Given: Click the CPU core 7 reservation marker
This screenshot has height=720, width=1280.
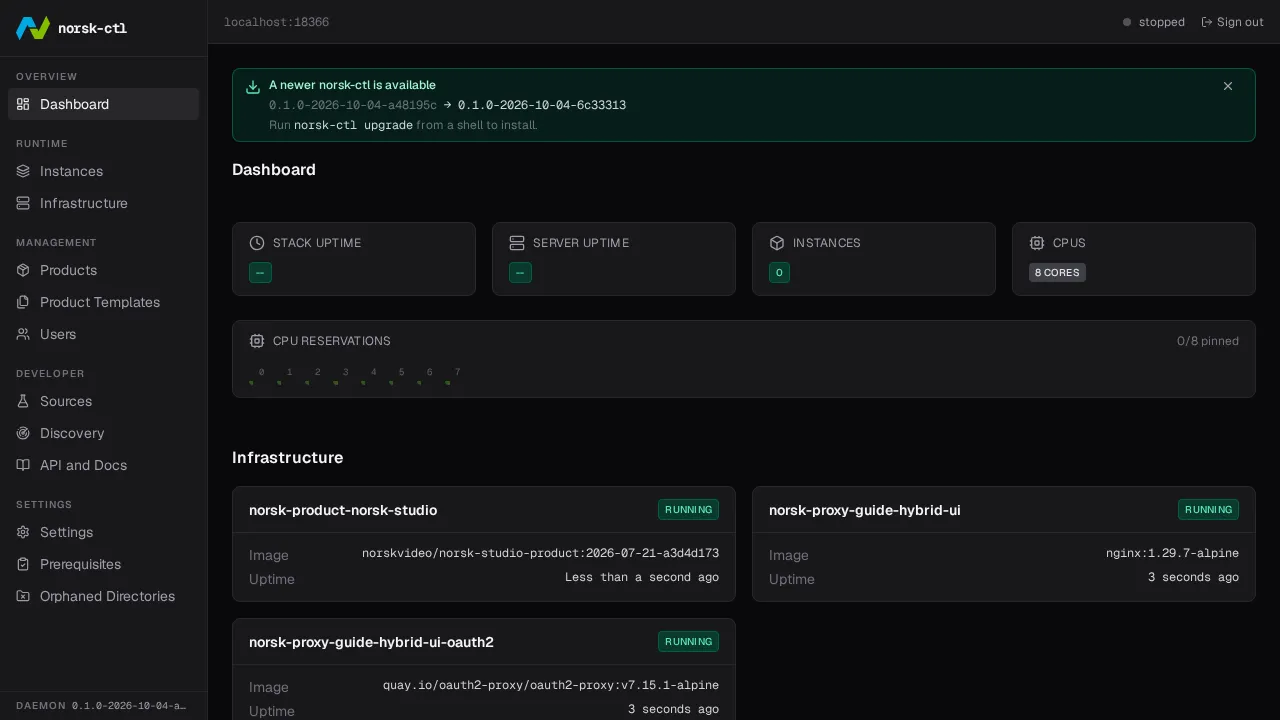Looking at the screenshot, I should tap(447, 382).
